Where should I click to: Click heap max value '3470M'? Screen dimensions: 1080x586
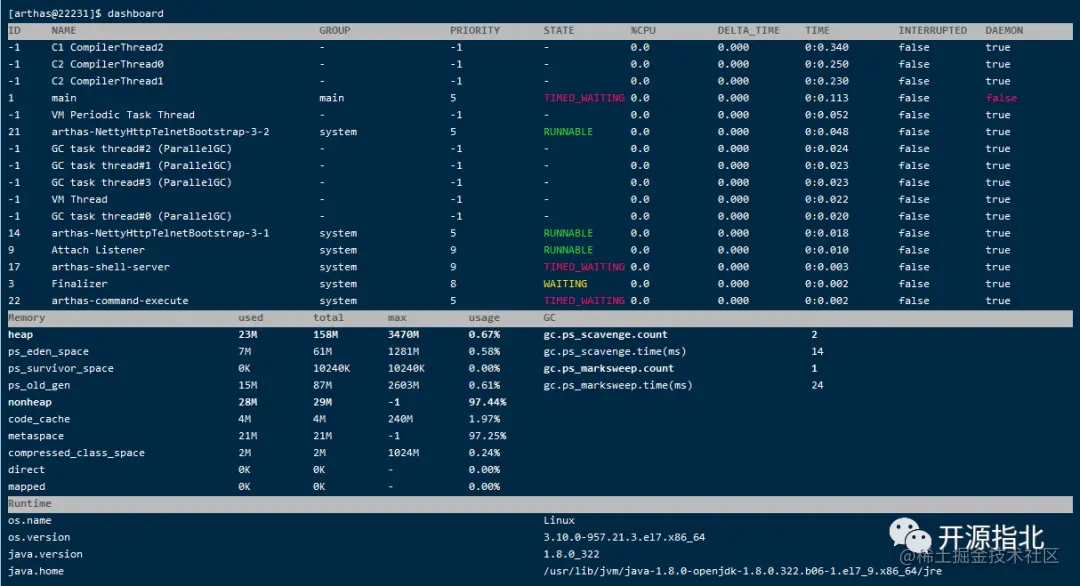(403, 334)
